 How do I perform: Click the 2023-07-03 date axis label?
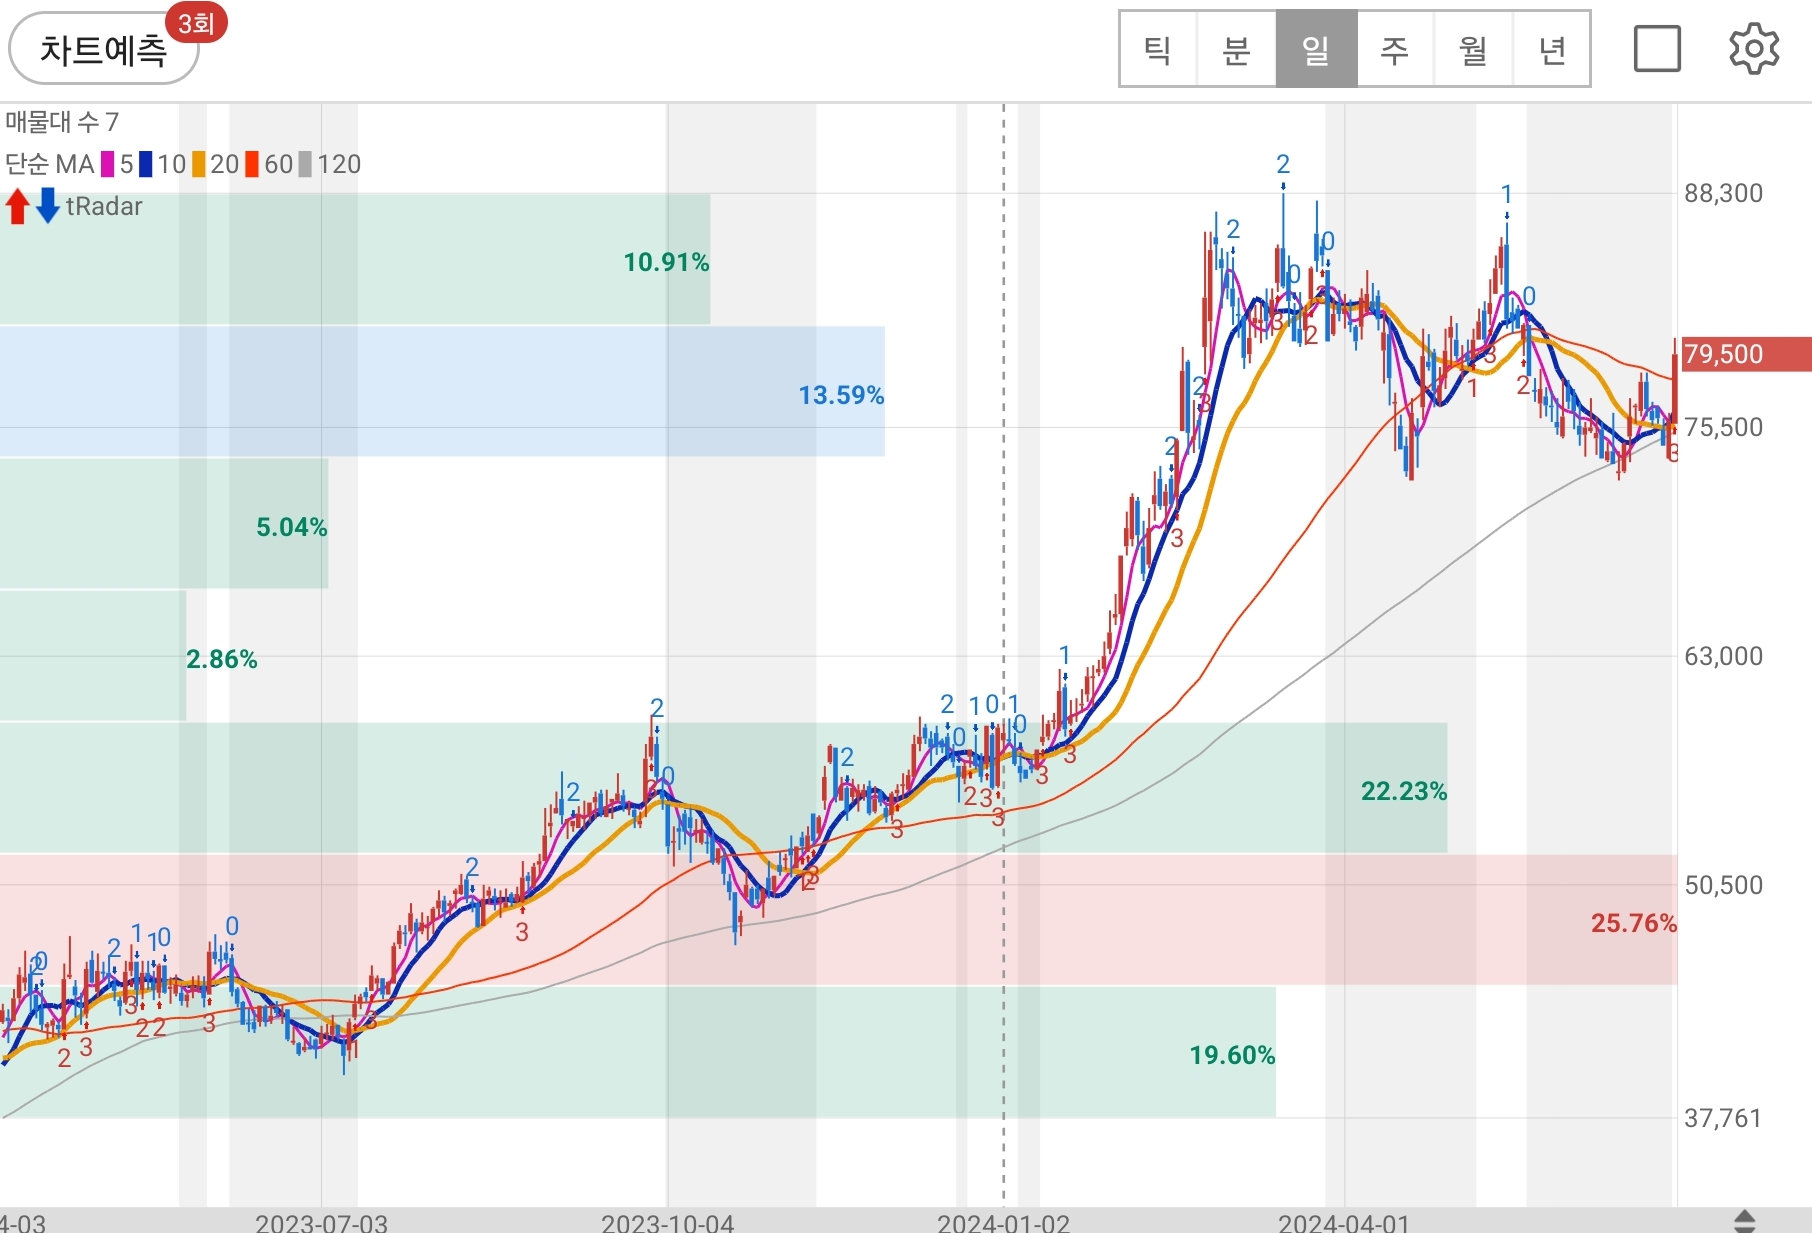[x=321, y=1222]
